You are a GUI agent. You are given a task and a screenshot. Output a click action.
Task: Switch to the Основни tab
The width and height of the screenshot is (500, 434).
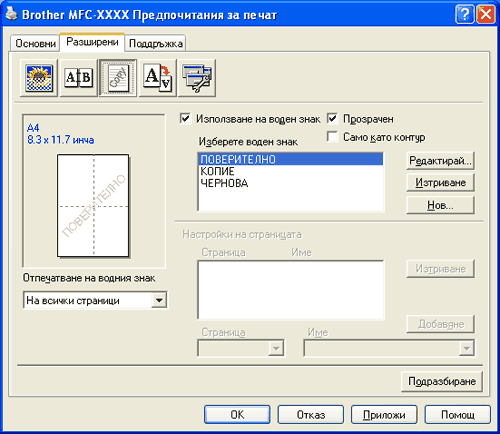pyautogui.click(x=35, y=43)
